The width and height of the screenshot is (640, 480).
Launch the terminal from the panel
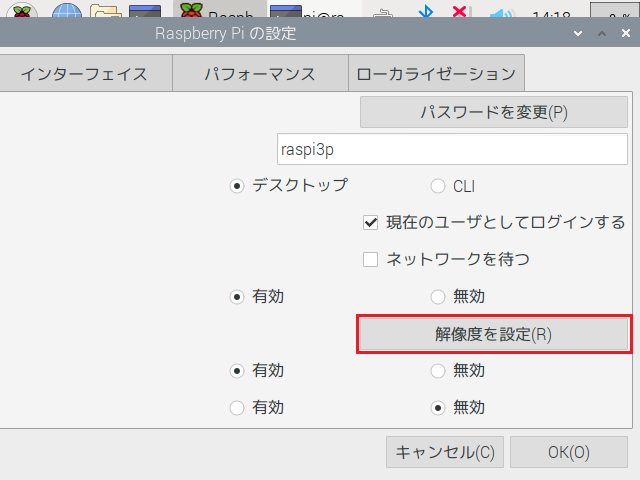146,13
